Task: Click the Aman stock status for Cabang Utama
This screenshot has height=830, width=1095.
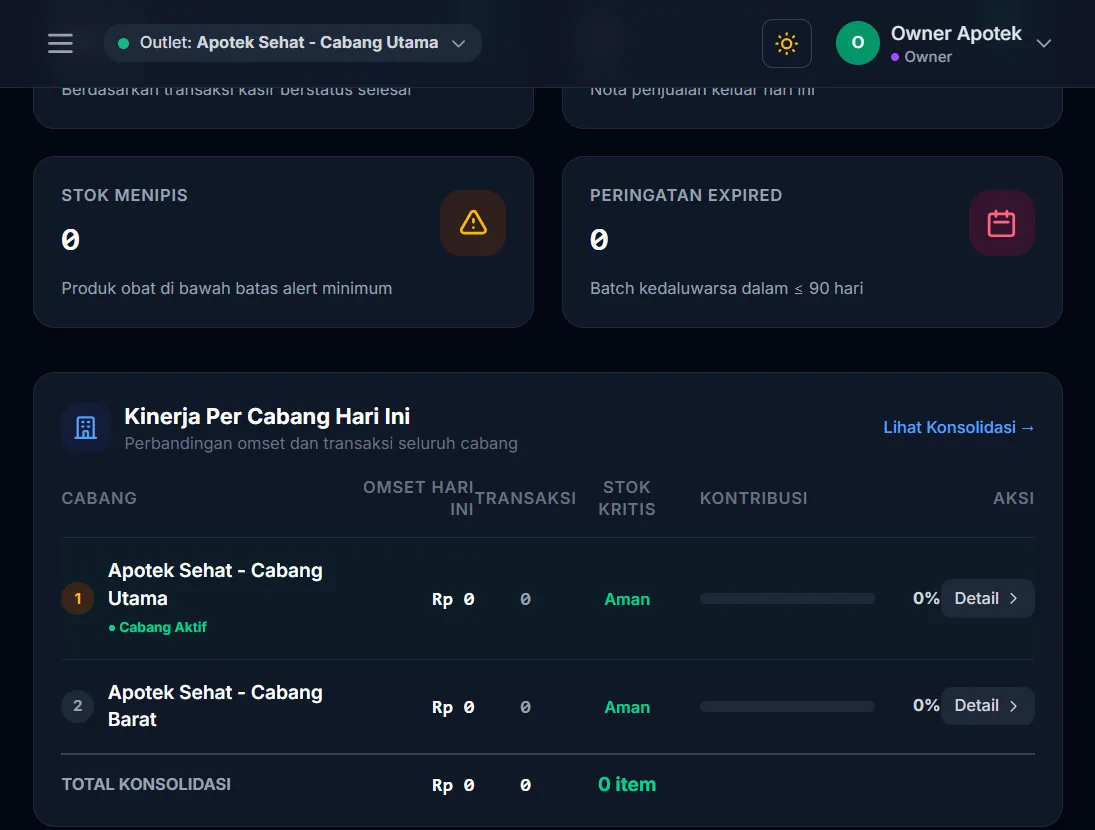Action: click(627, 599)
